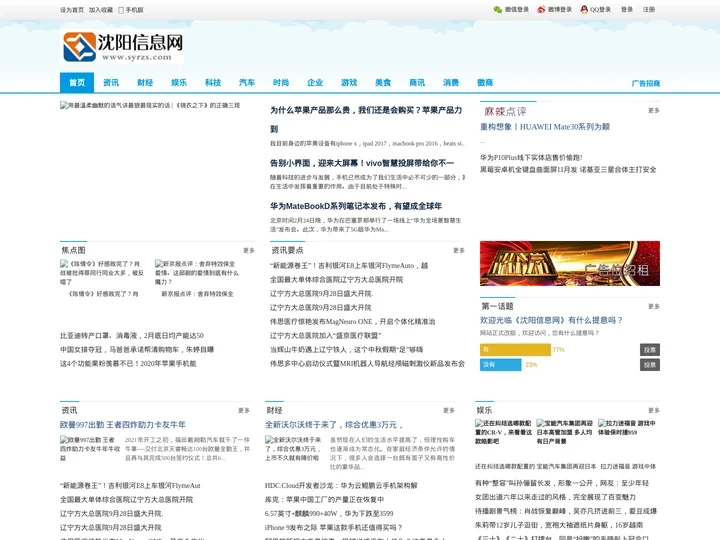Open 库克：苹果中国工厂 article
This screenshot has height=540, width=720.
[324, 500]
